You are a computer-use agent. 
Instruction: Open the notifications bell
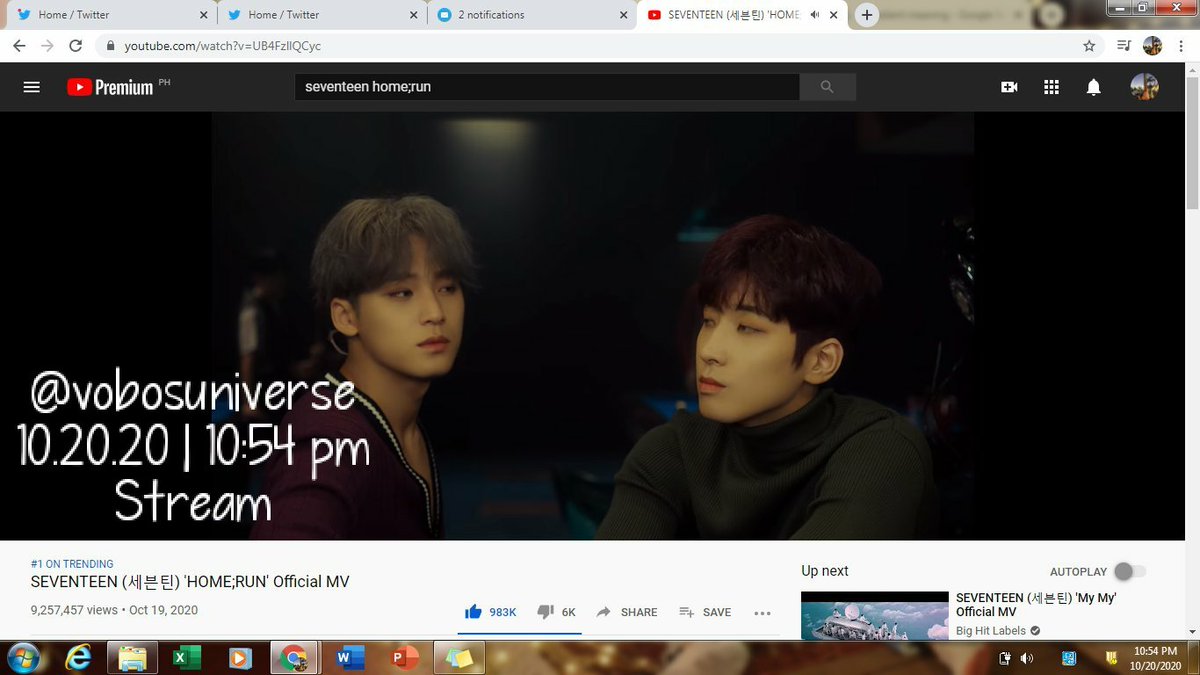(x=1094, y=87)
